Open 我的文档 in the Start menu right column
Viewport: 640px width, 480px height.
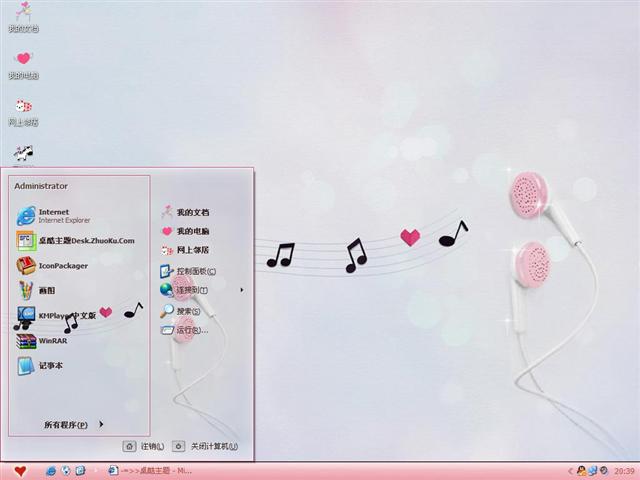coord(185,212)
